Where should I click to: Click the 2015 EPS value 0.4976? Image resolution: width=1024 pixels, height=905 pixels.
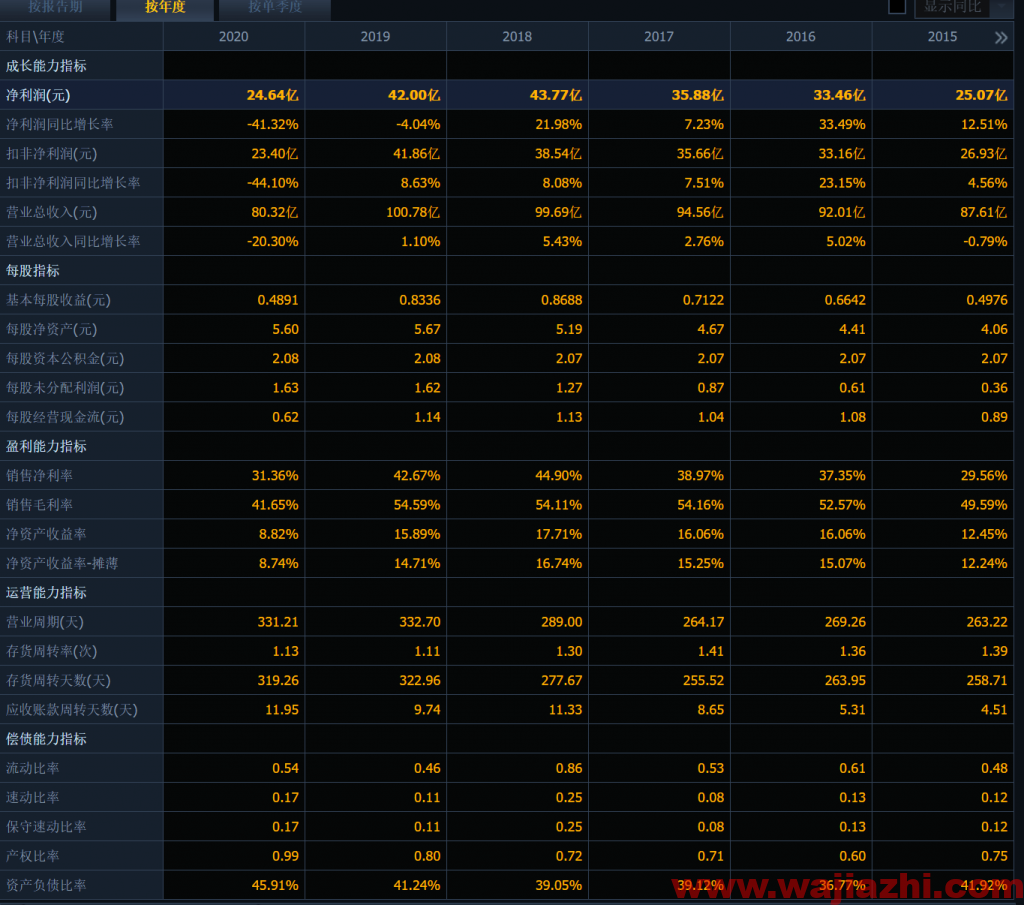987,300
